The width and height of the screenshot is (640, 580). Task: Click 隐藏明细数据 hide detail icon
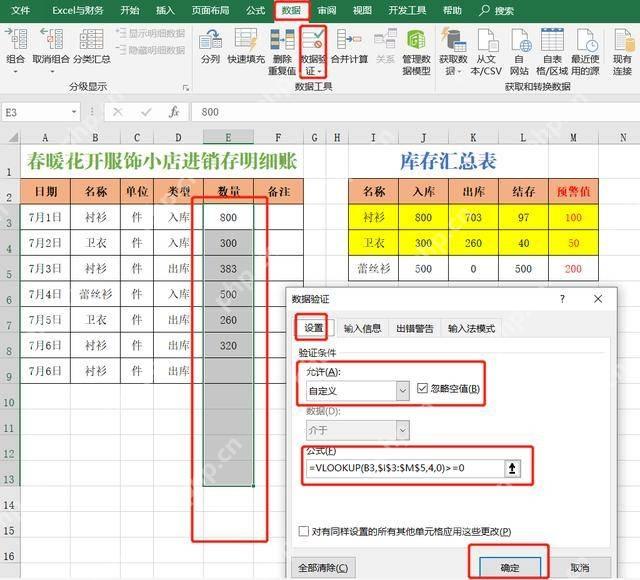[120, 50]
